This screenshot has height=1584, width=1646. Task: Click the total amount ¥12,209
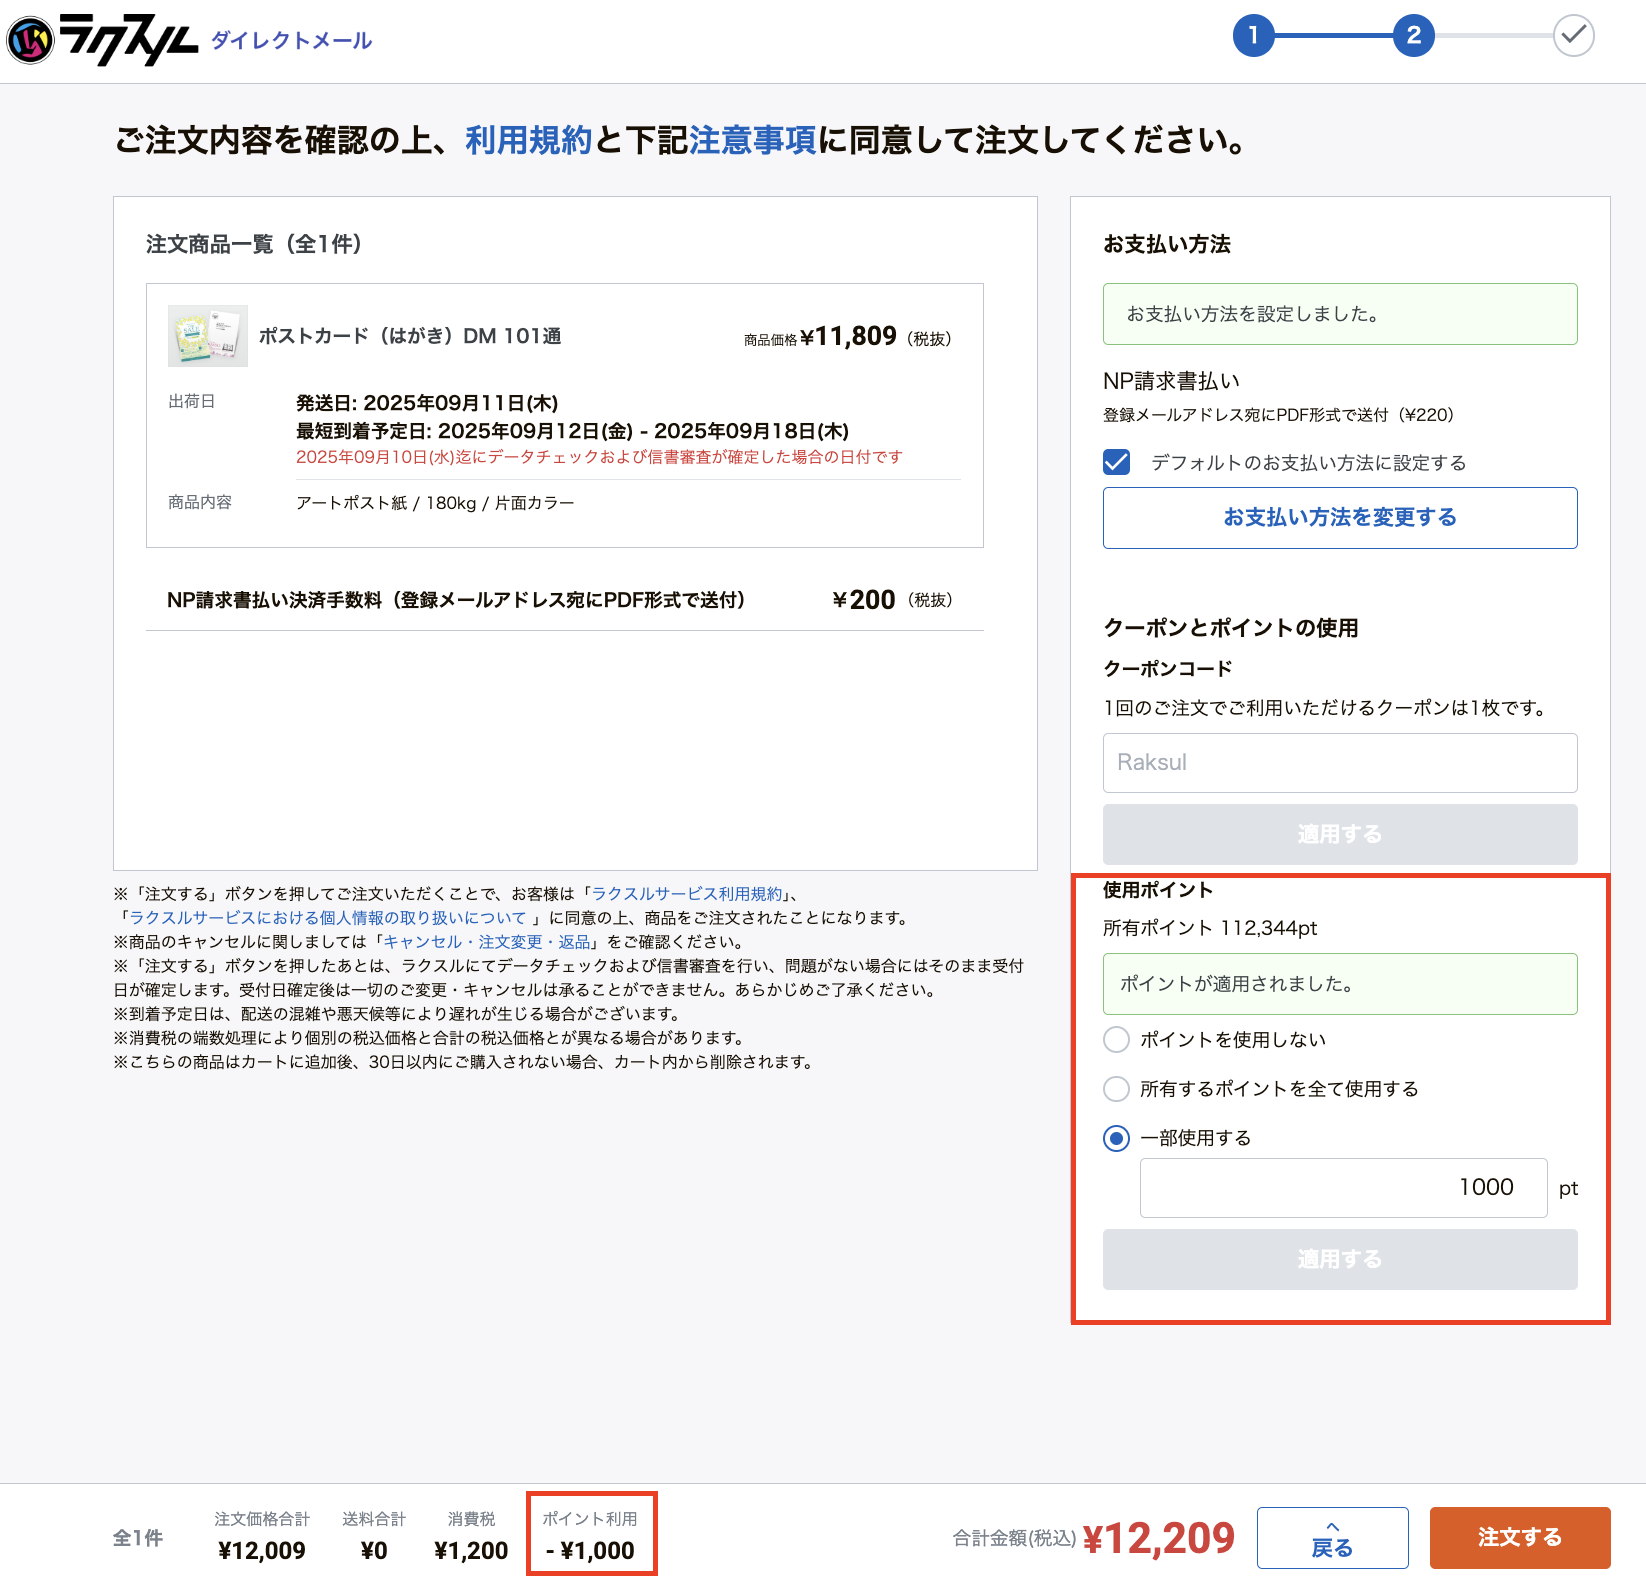1159,1538
